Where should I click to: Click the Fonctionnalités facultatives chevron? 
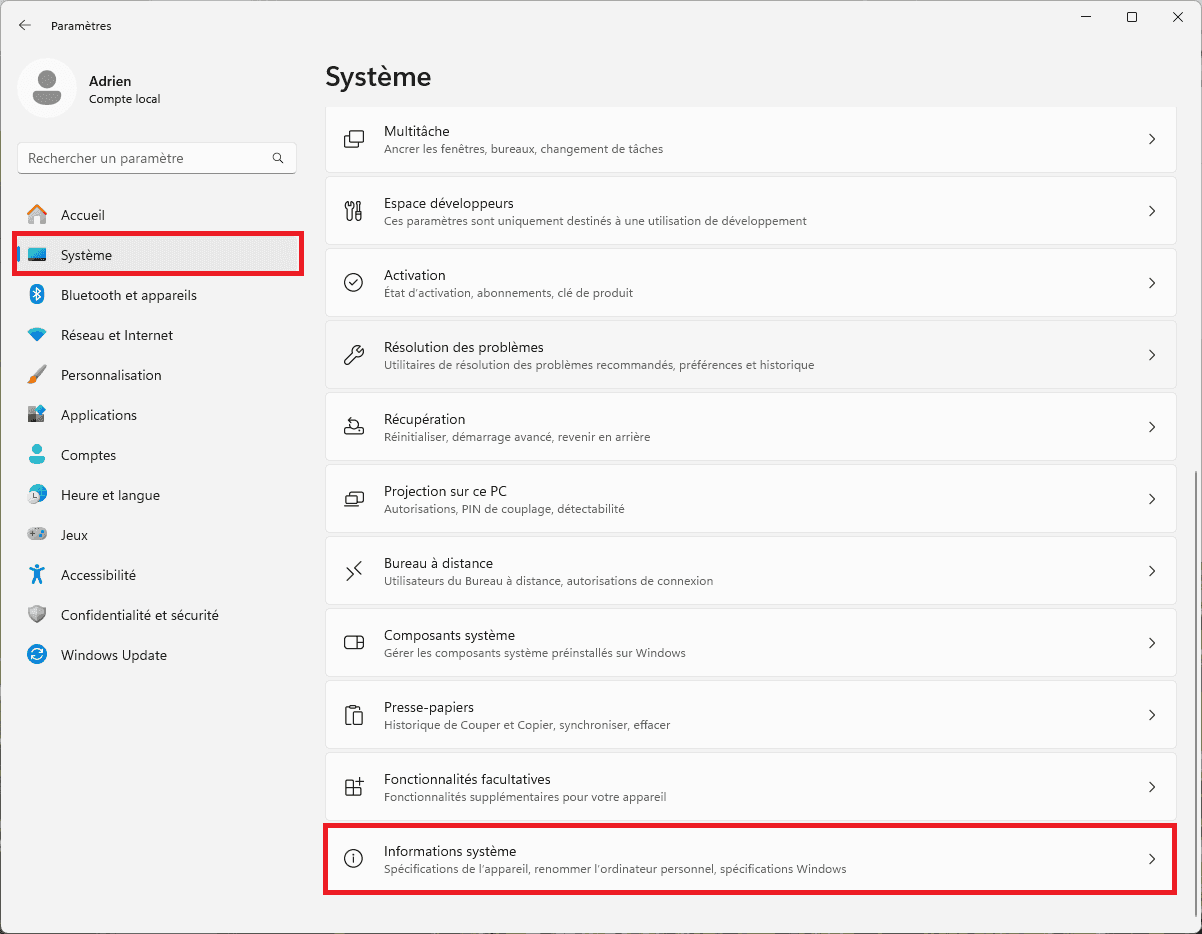coord(1152,787)
